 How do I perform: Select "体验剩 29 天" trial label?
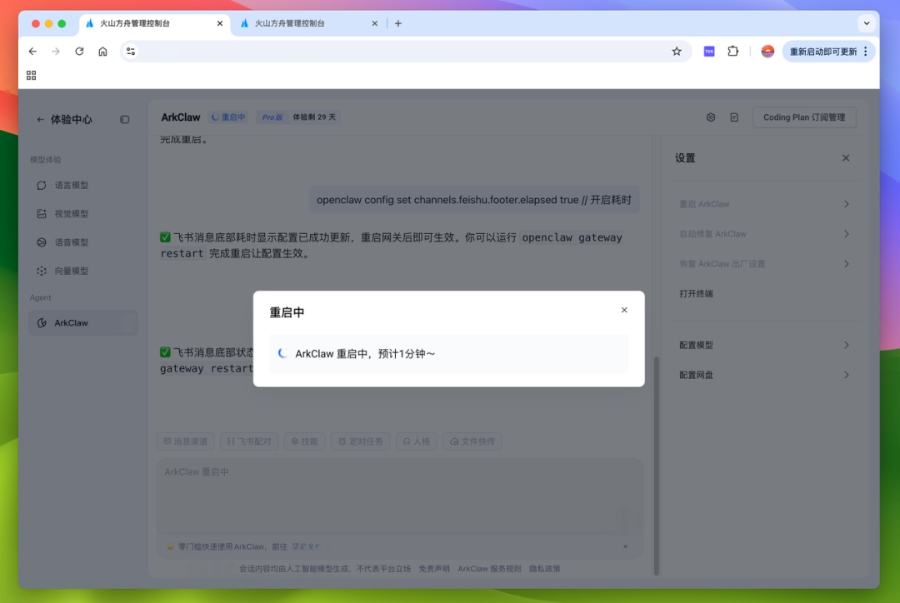[x=315, y=117]
